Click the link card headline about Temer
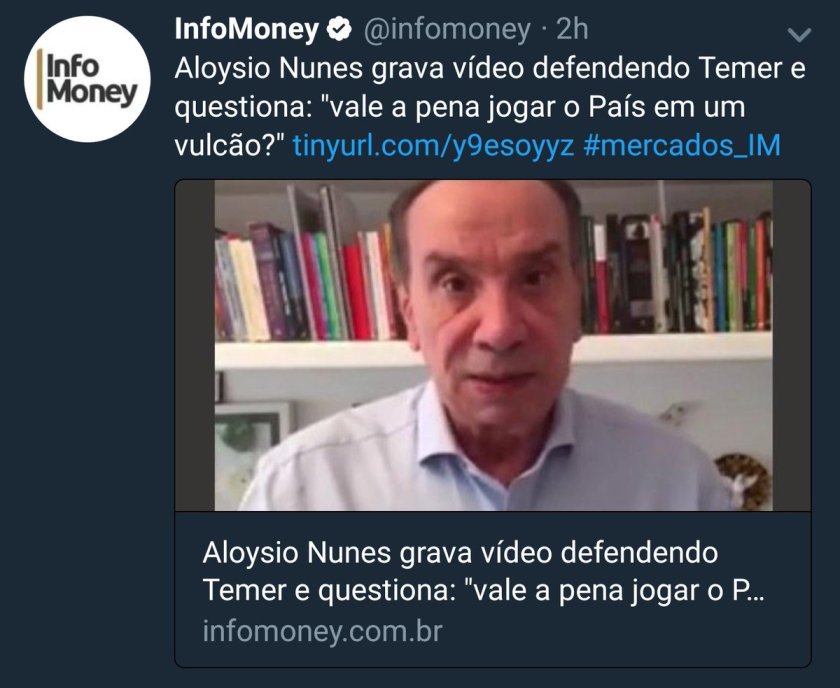 (483, 572)
